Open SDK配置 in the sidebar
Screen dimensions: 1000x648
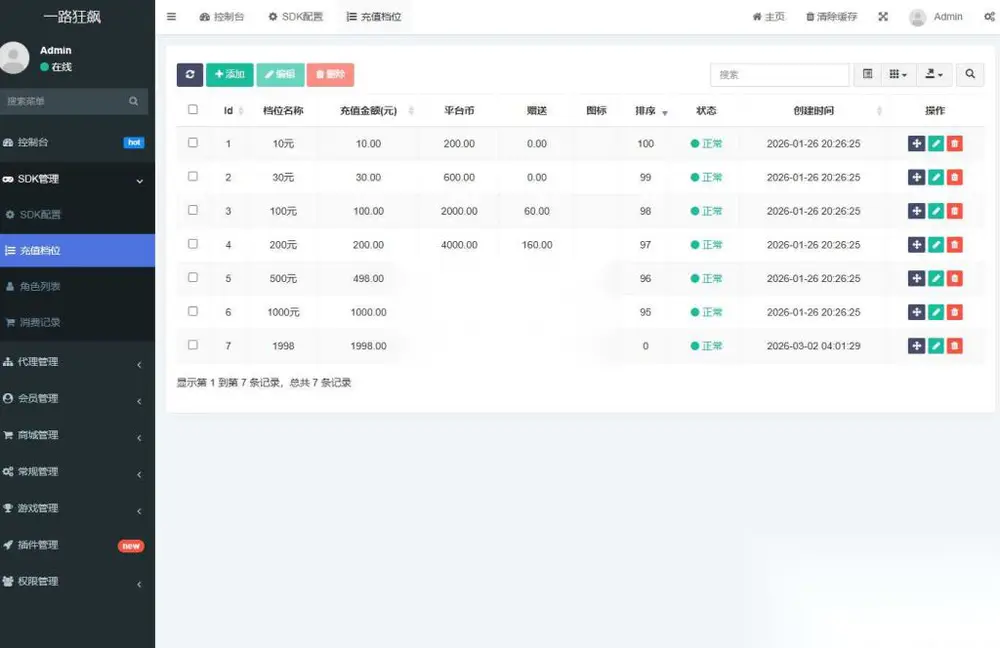pos(77,215)
